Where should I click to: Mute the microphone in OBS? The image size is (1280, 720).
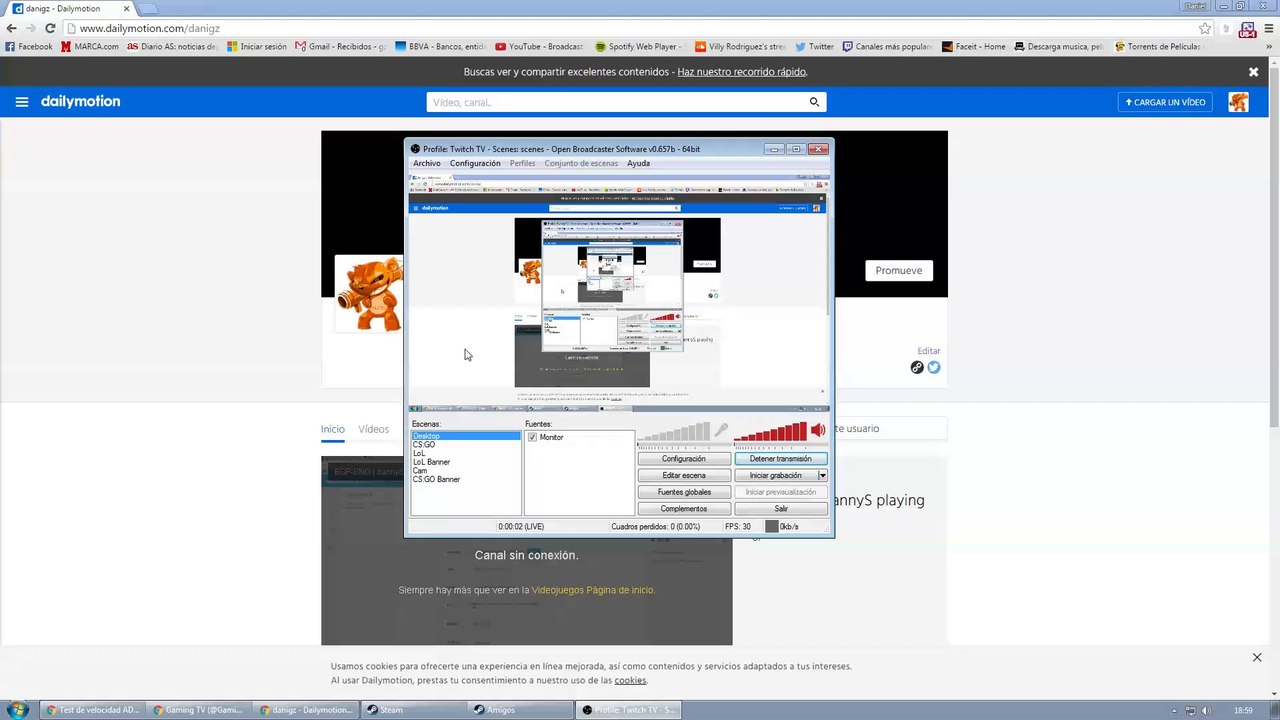click(721, 431)
